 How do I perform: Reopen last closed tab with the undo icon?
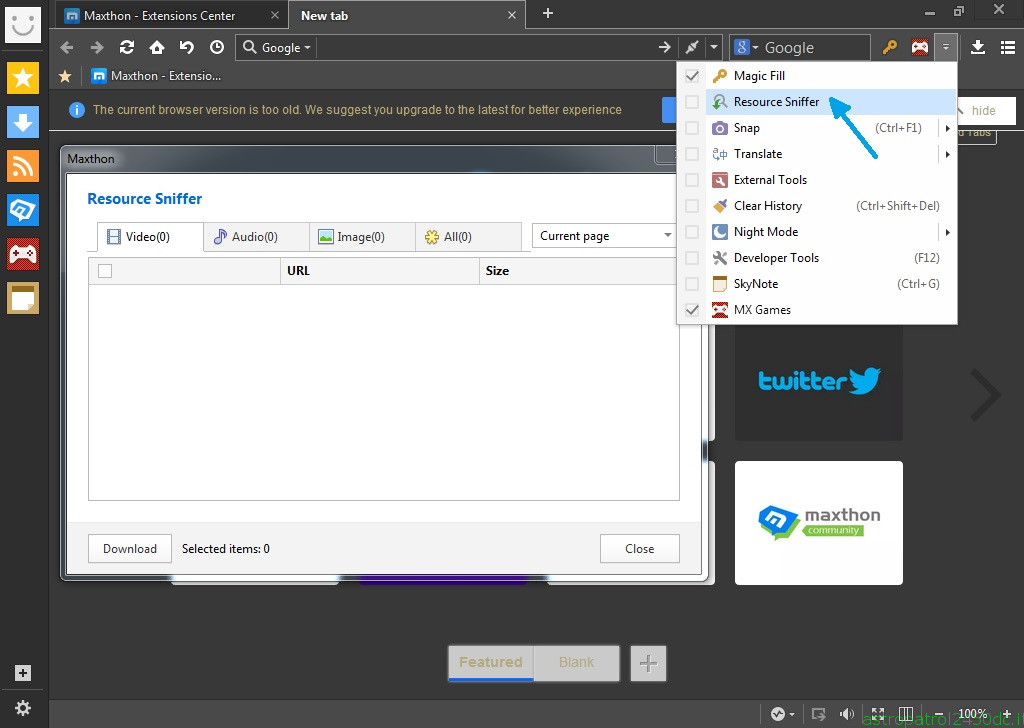(187, 47)
